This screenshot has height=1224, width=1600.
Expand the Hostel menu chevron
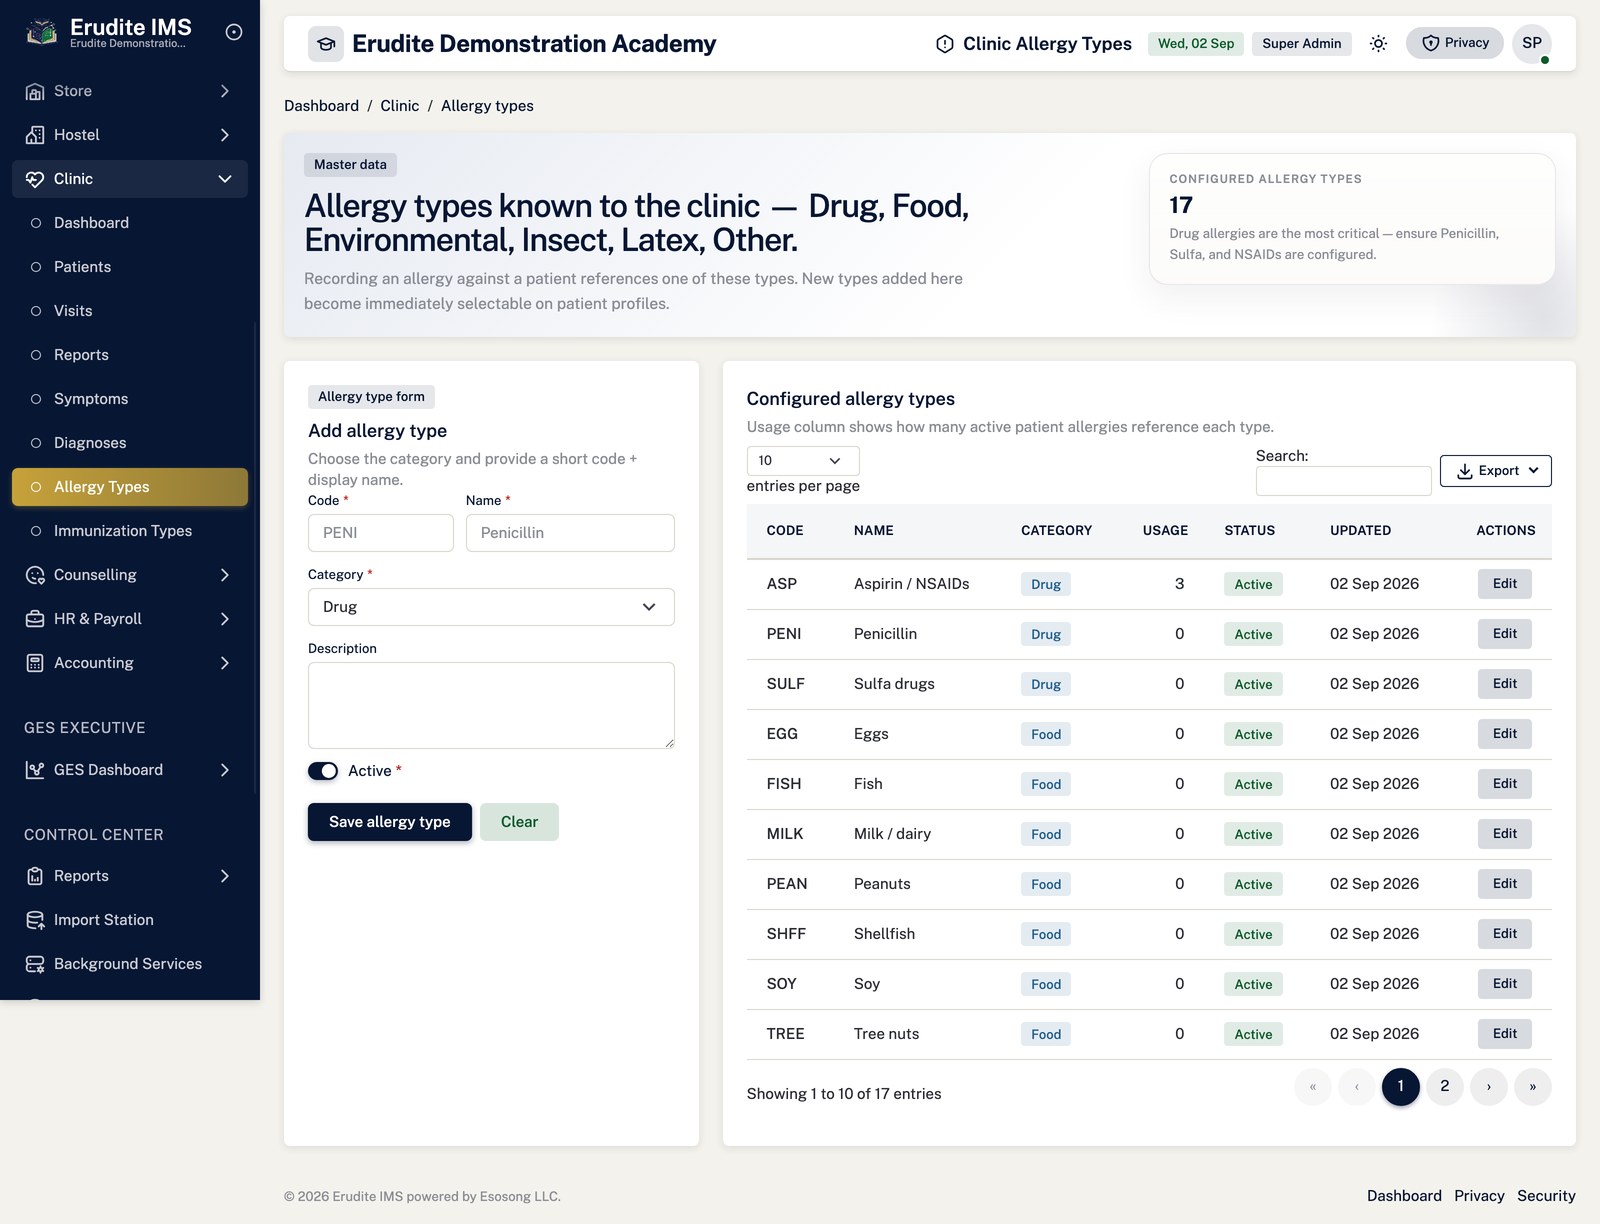tap(225, 135)
